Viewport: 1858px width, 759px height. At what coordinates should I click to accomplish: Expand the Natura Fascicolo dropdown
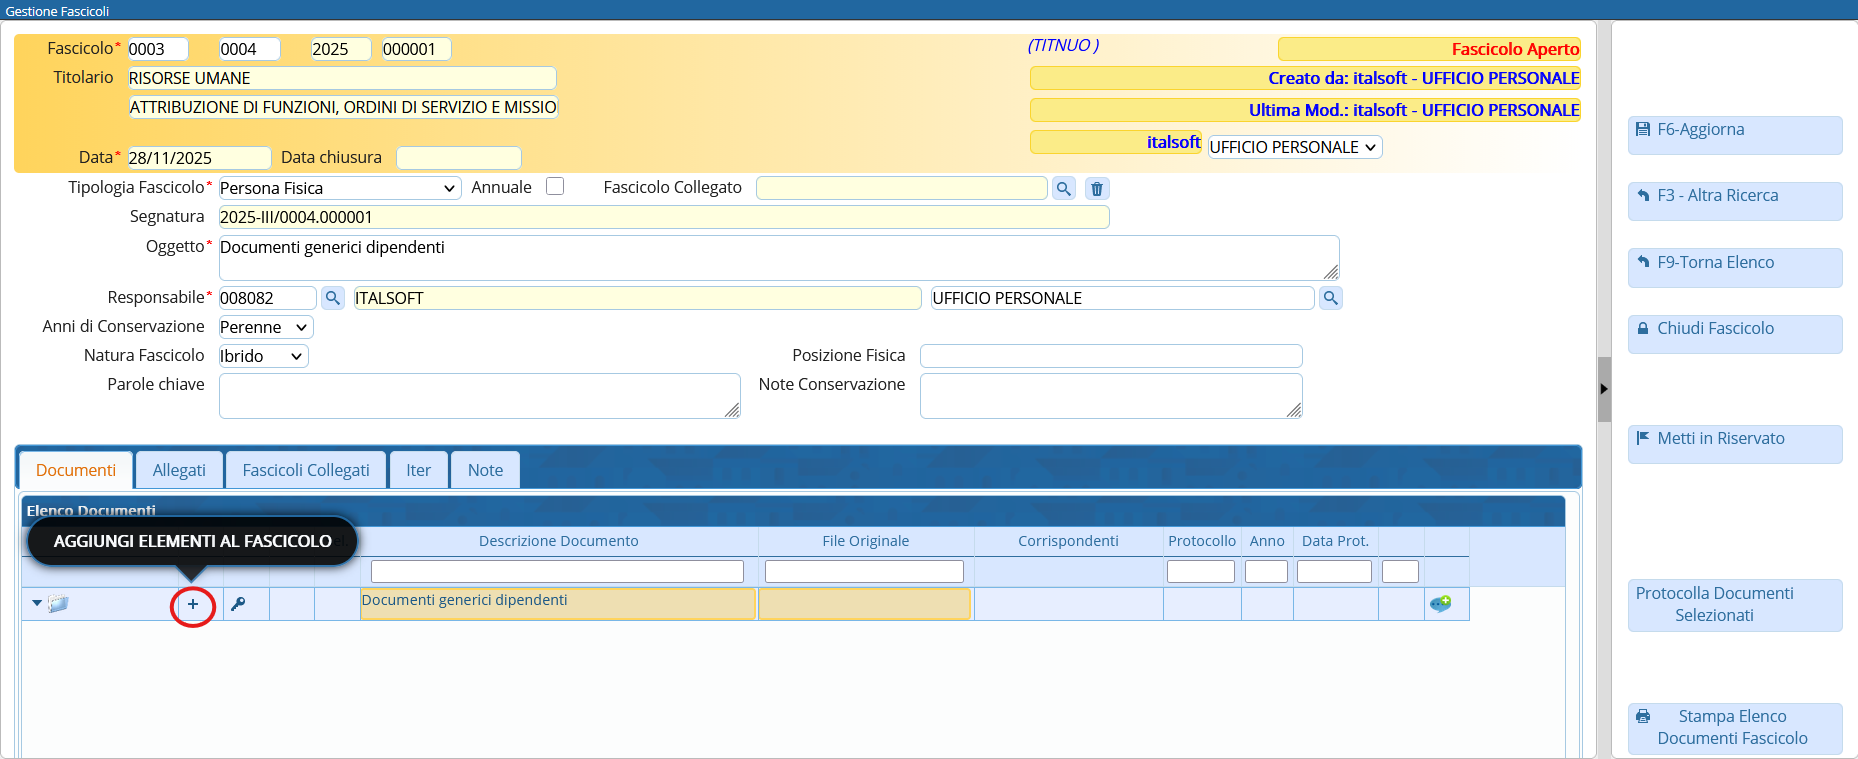pyautogui.click(x=263, y=356)
